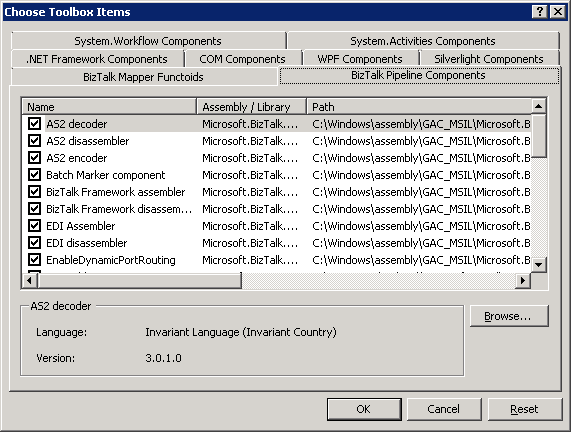Screen dimensions: 571x432
Task: Open the BizTalk Mapper Functoids tab
Action: click(143, 77)
